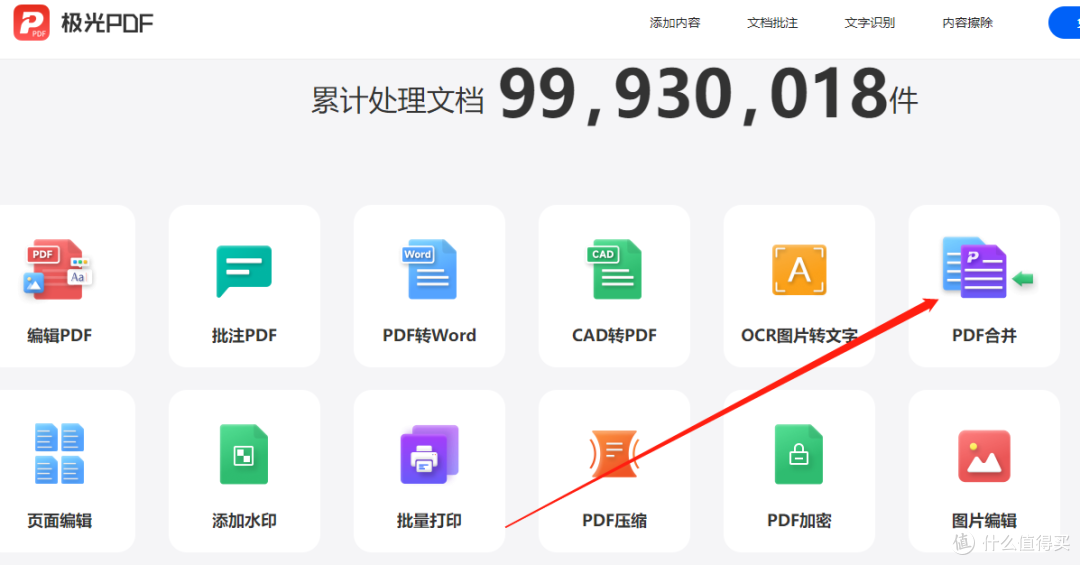Screen dimensions: 1080x565
Task: Click the 极光PDF red logo icon
Action: tap(32, 22)
